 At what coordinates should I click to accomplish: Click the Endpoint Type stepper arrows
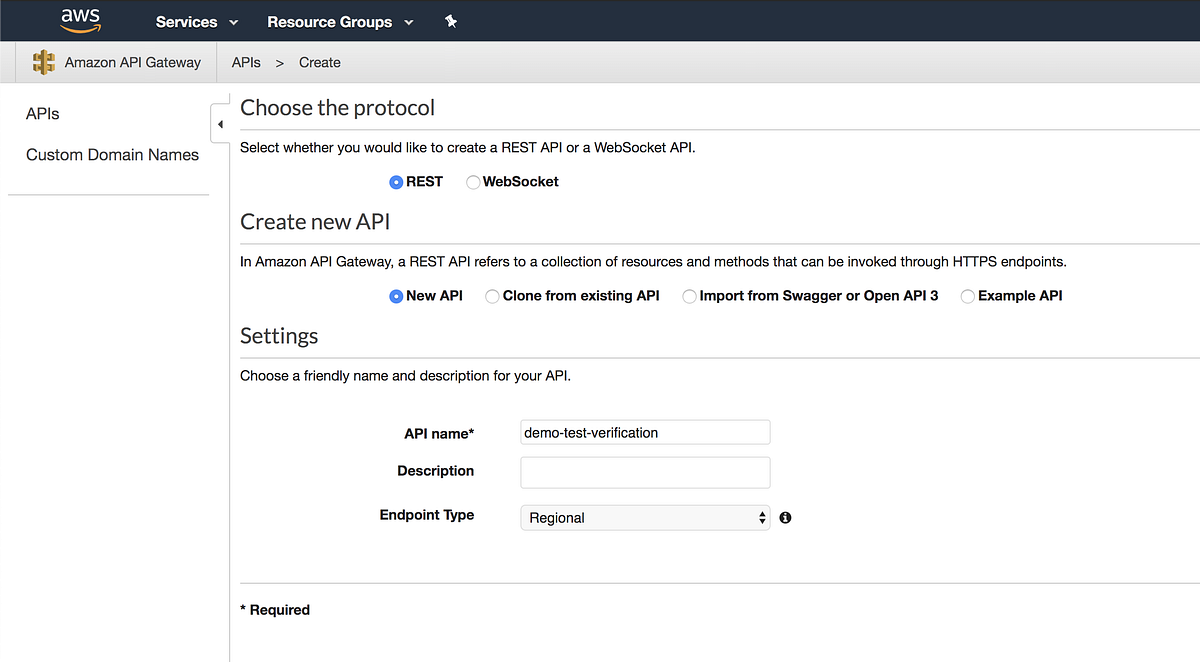pos(762,518)
